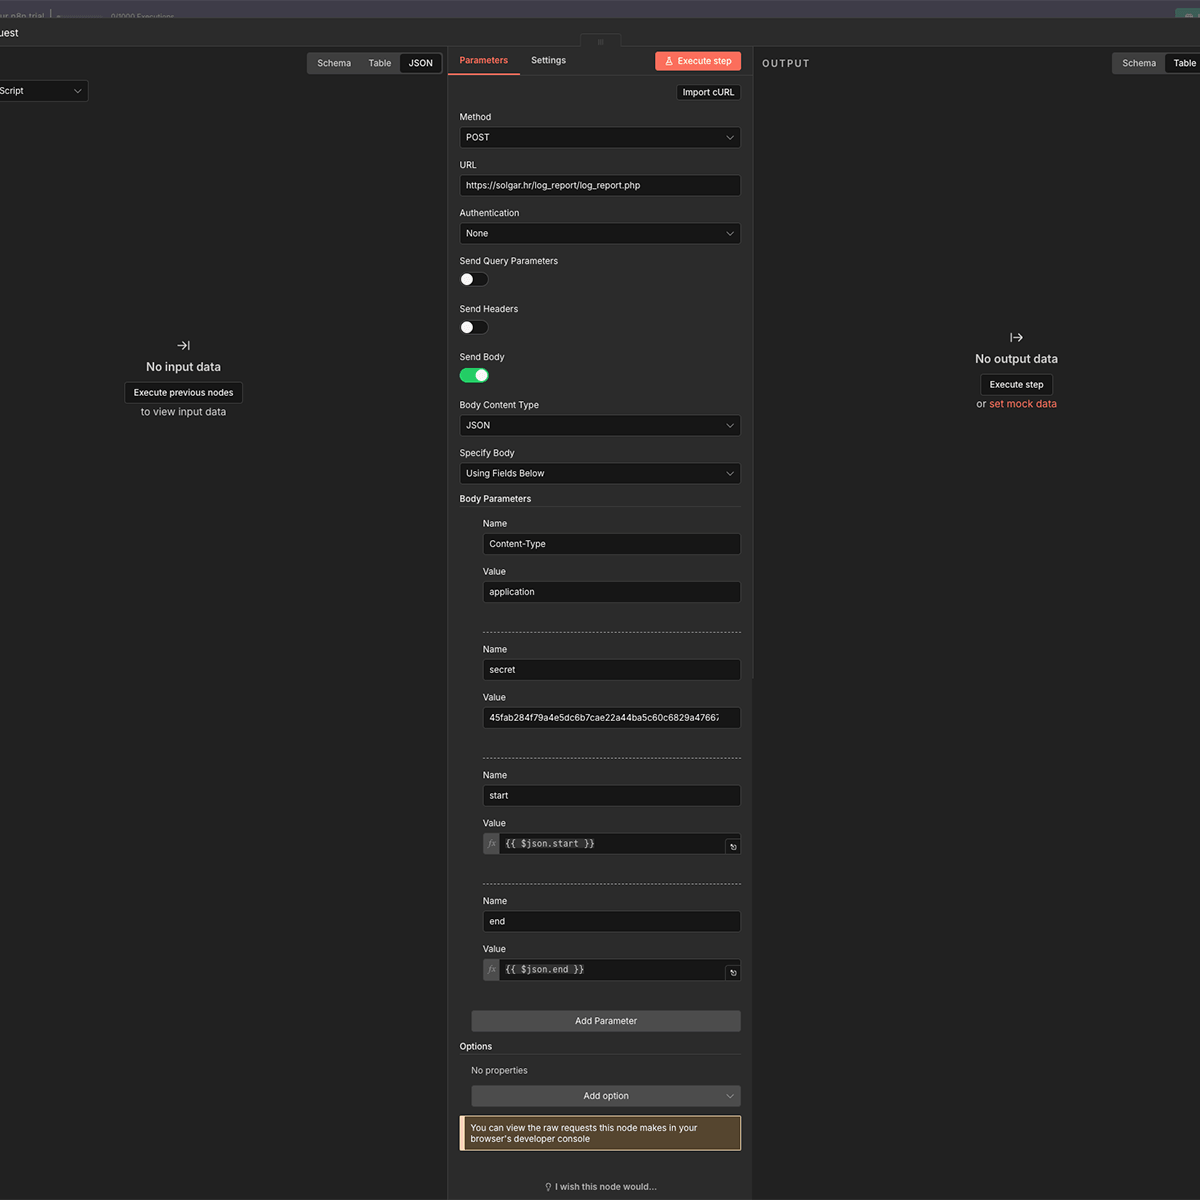Click the lightbulb icon at panel bottom
The image size is (1200, 1200).
(548, 1187)
